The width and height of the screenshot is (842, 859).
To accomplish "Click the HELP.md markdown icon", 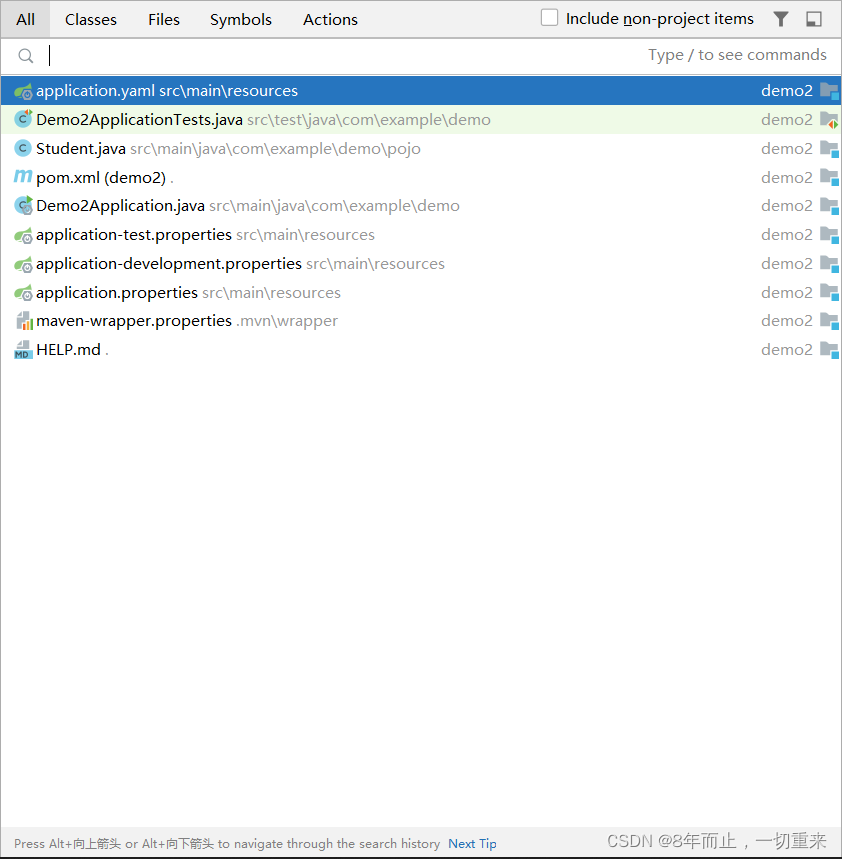I will pos(23,350).
